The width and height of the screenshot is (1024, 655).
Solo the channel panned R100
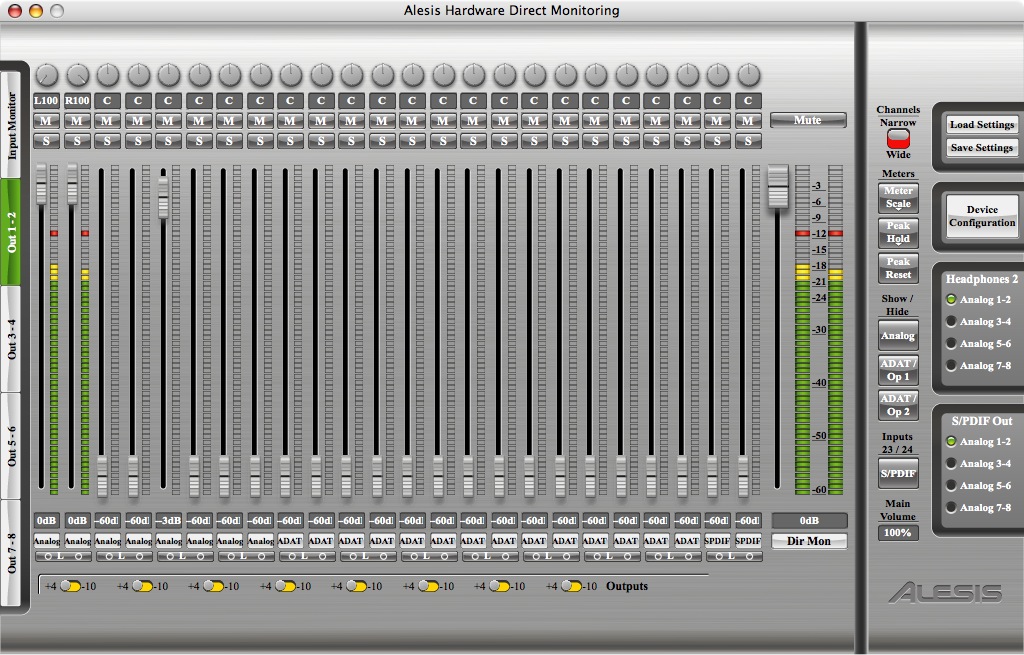point(77,140)
